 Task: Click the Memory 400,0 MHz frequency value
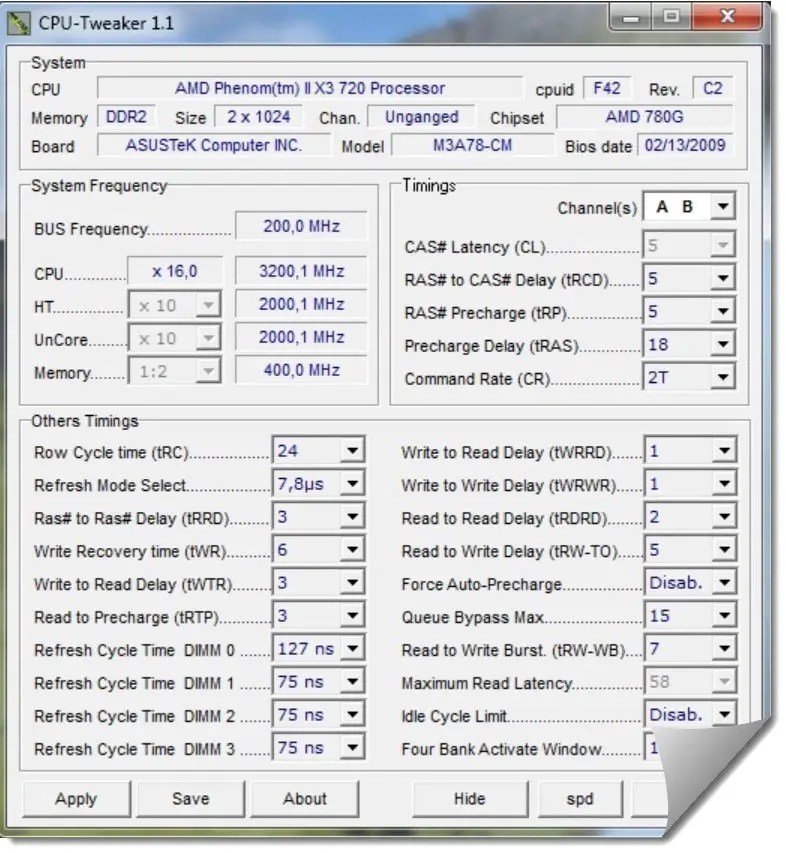[301, 370]
